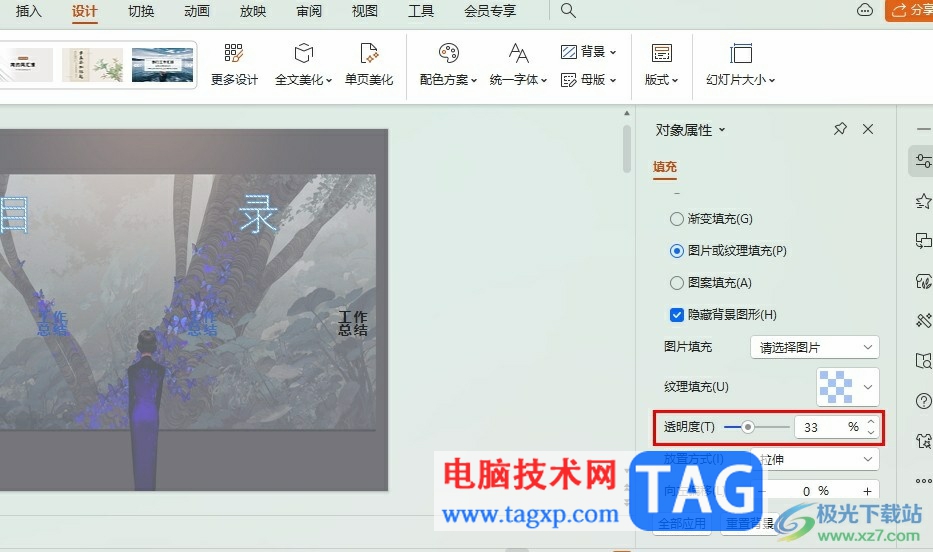Decrease transparency with the down stepper arrow
Image resolution: width=933 pixels, height=552 pixels.
871,432
